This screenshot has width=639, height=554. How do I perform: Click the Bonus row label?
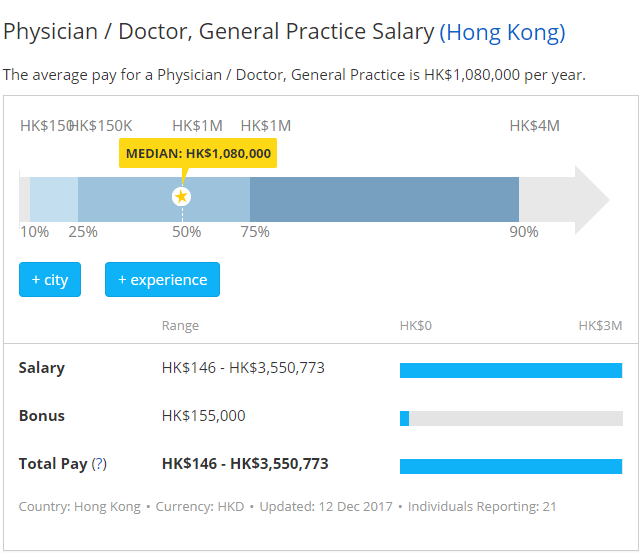(41, 416)
